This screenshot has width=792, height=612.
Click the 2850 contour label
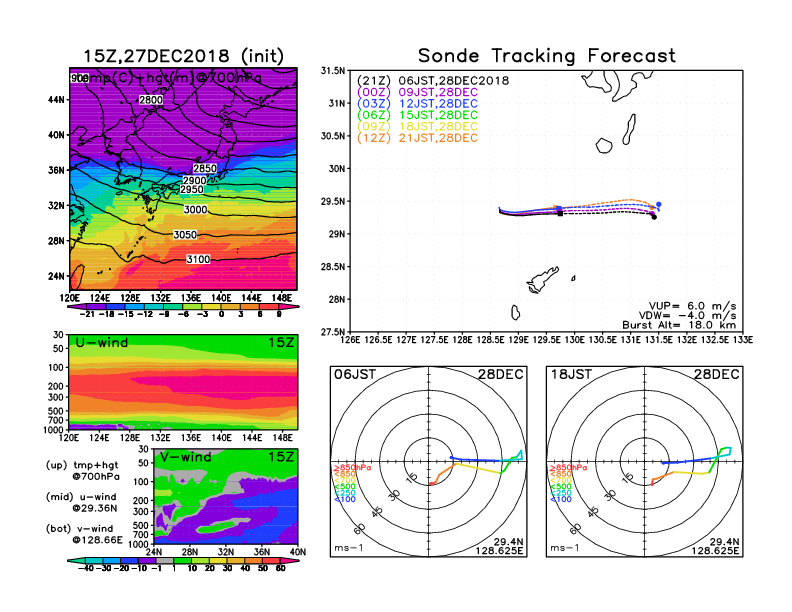tap(205, 168)
